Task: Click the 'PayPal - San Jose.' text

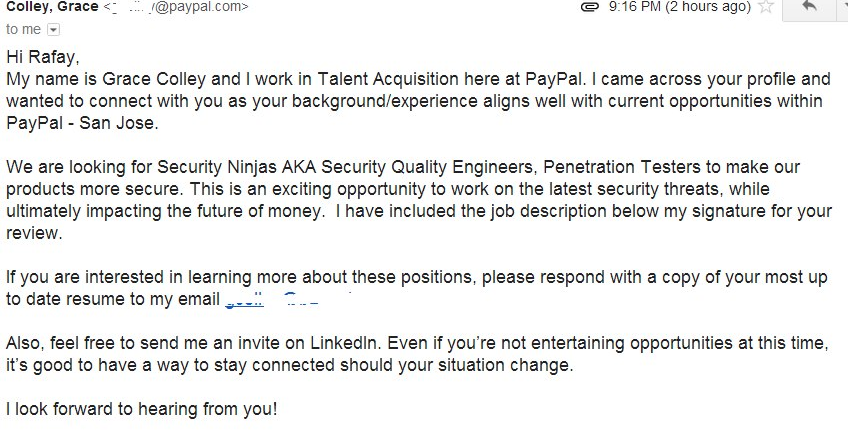Action: (x=82, y=123)
